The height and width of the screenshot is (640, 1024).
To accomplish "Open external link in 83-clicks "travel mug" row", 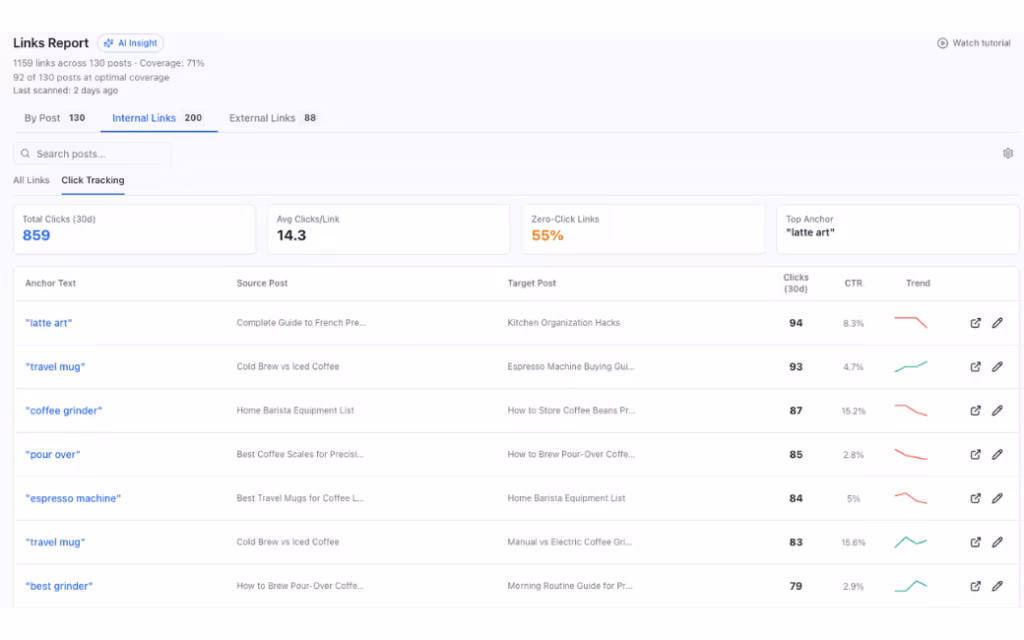I will click(976, 543).
